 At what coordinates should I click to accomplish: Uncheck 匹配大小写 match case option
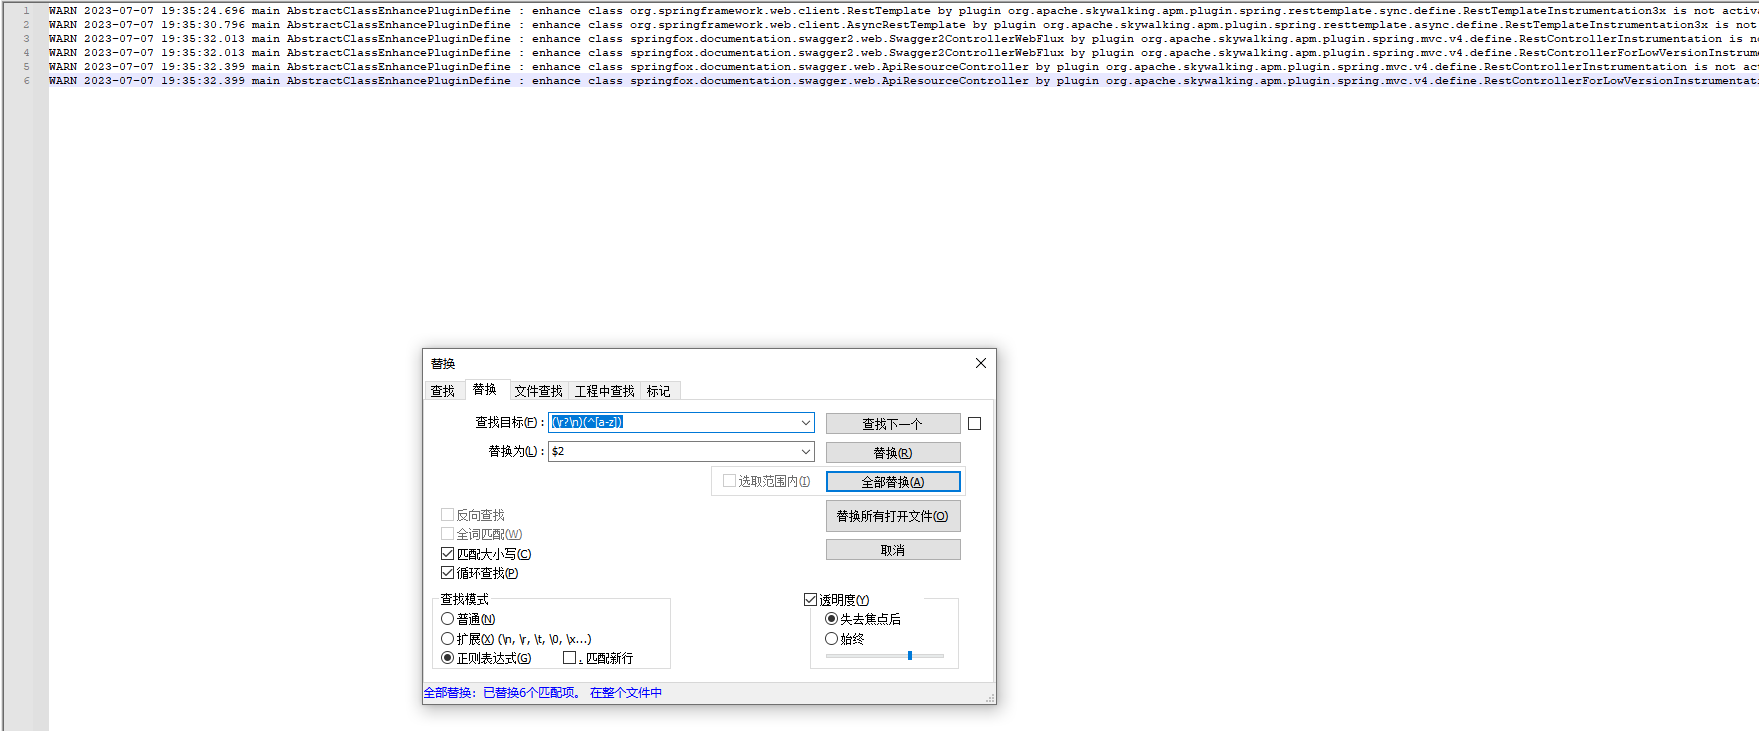tap(448, 554)
